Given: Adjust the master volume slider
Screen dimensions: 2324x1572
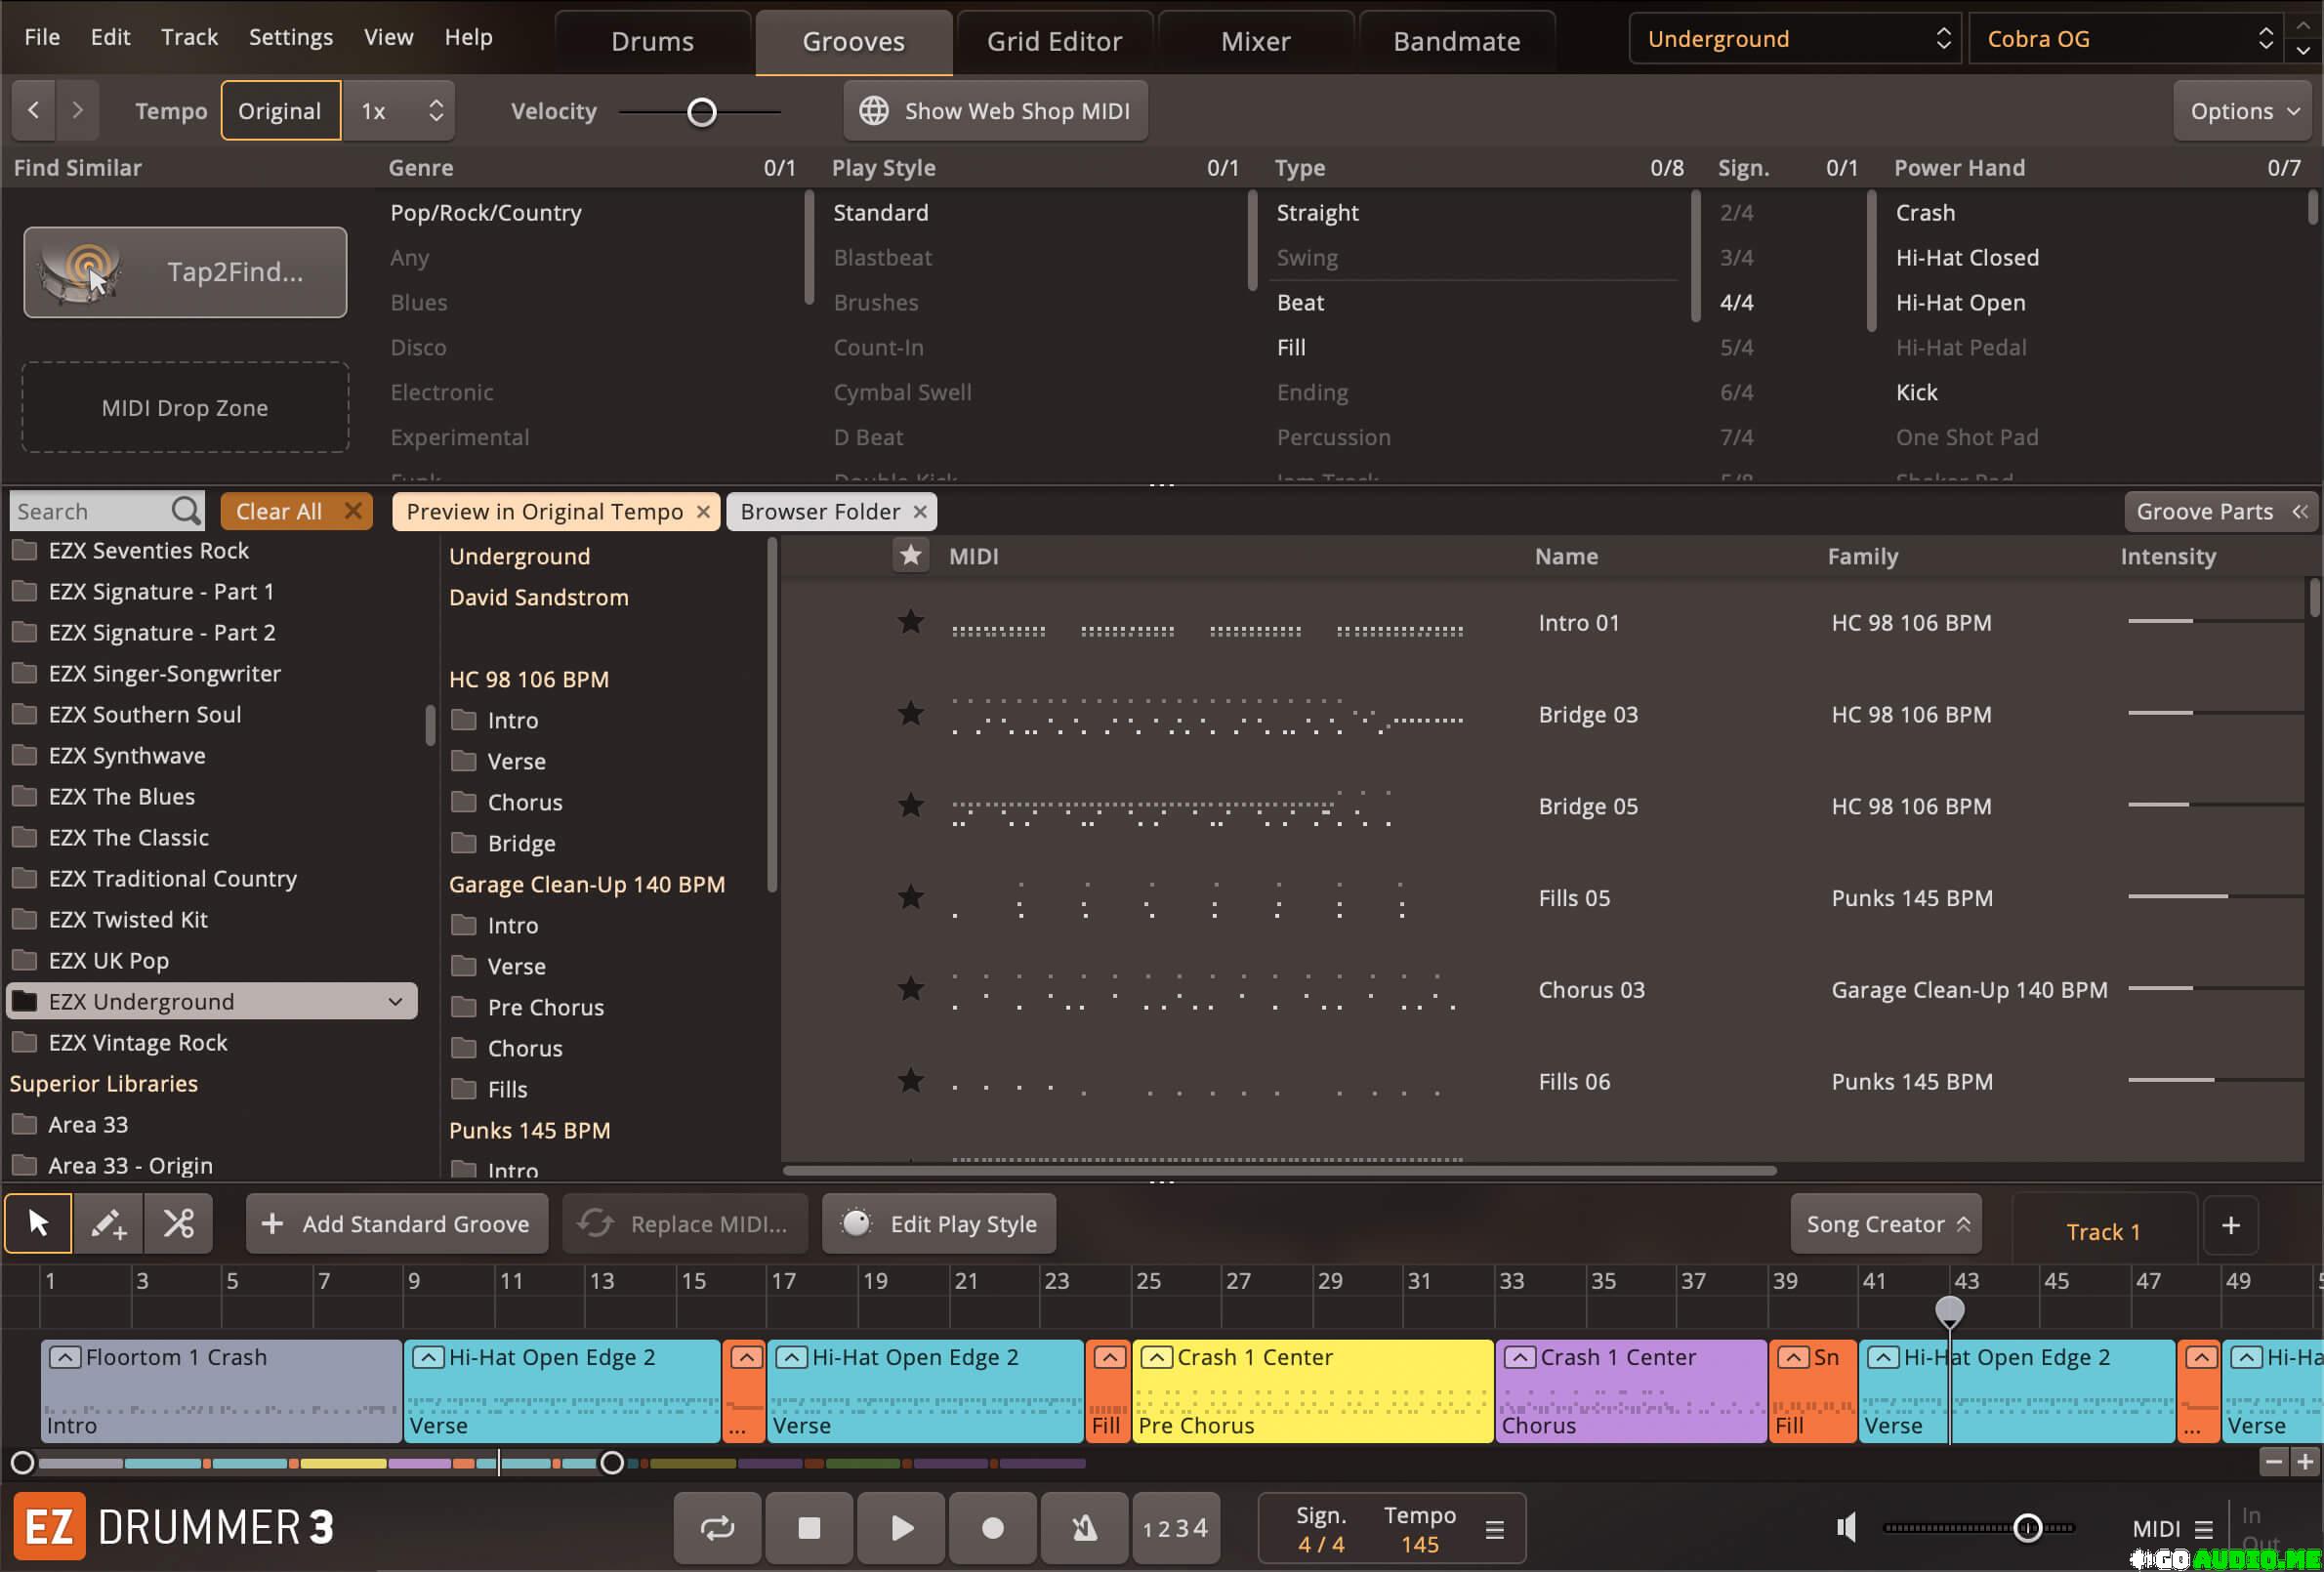Looking at the screenshot, I should (x=2026, y=1528).
